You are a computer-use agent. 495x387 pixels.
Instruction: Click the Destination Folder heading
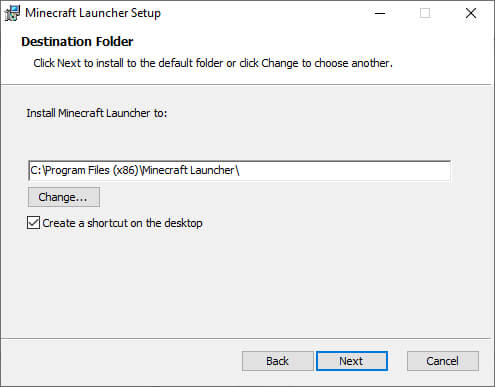pyautogui.click(x=77, y=42)
